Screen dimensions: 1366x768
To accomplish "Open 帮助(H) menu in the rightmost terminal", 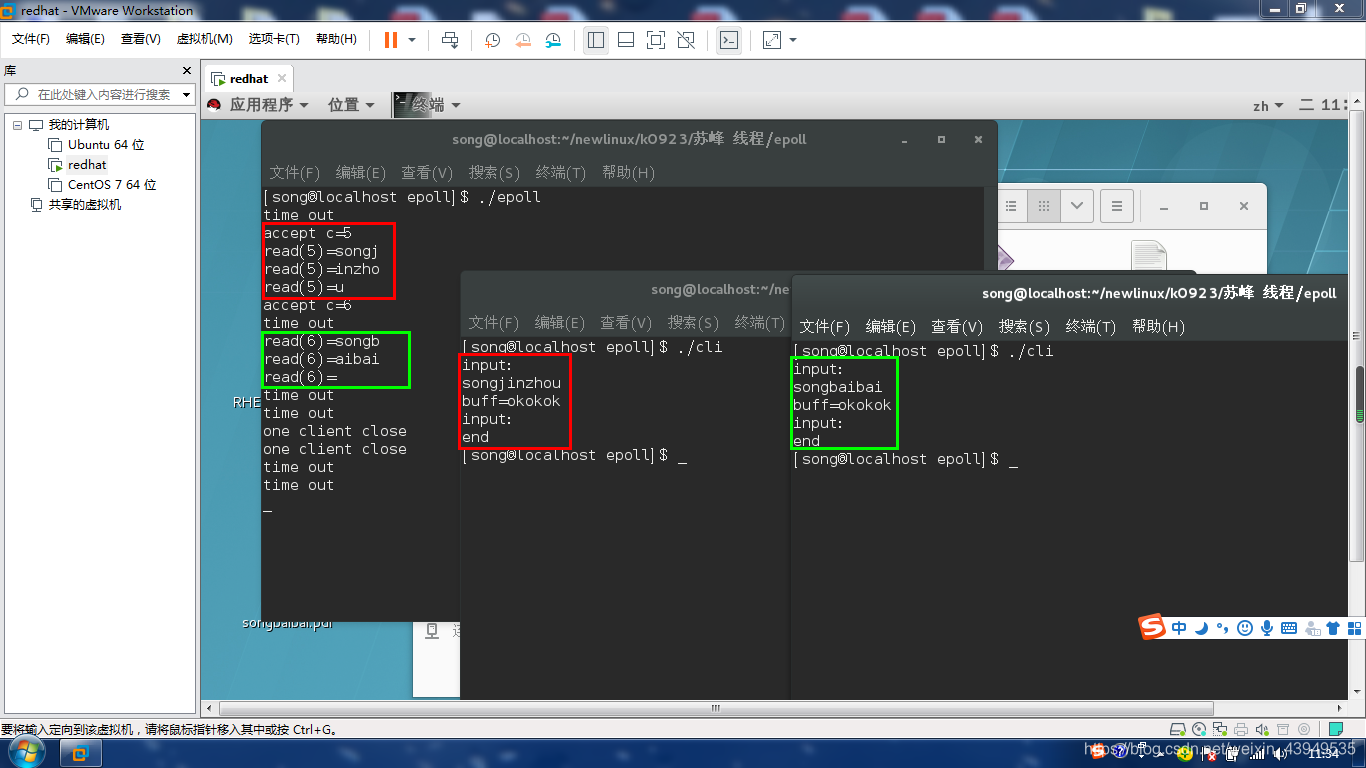I will coord(1158,326).
